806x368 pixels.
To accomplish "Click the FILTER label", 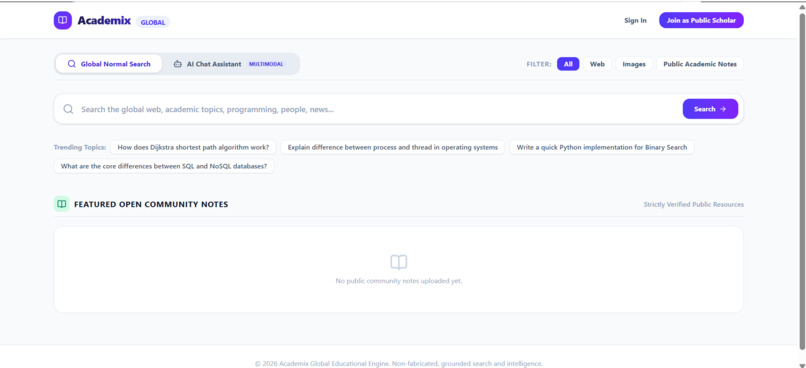I will pyautogui.click(x=539, y=64).
